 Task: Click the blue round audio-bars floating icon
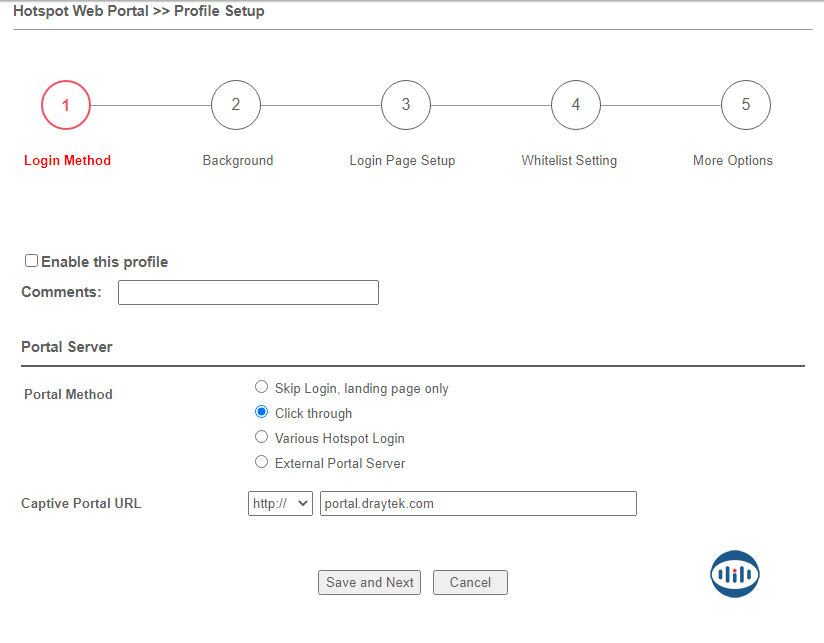[x=735, y=574]
